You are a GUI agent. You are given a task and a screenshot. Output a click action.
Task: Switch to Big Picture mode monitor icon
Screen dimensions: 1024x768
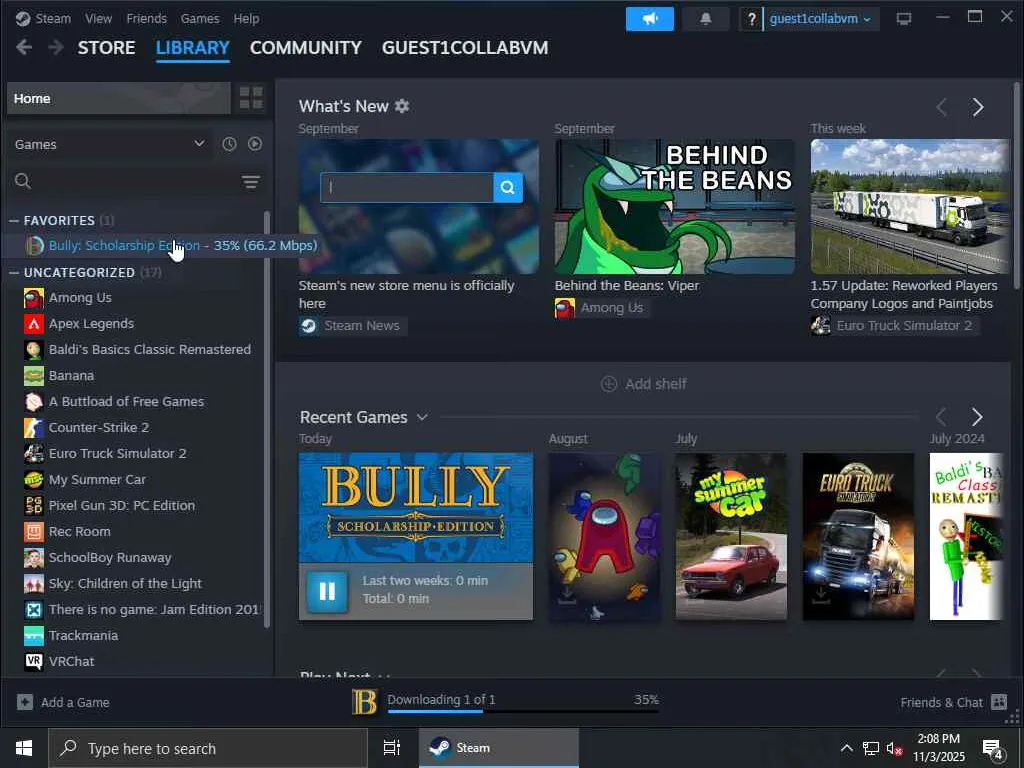coord(904,19)
